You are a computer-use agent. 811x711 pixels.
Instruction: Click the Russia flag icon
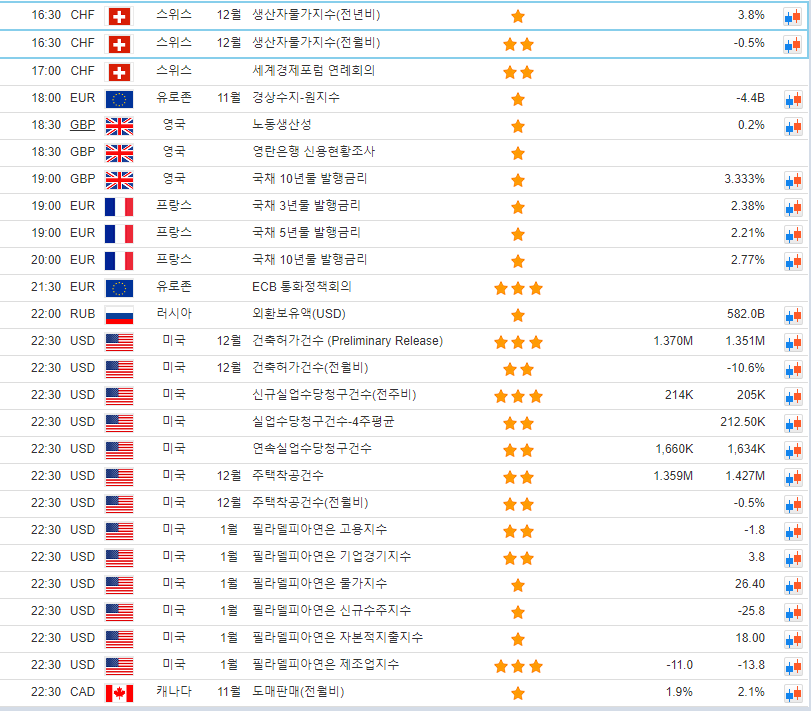click(119, 315)
